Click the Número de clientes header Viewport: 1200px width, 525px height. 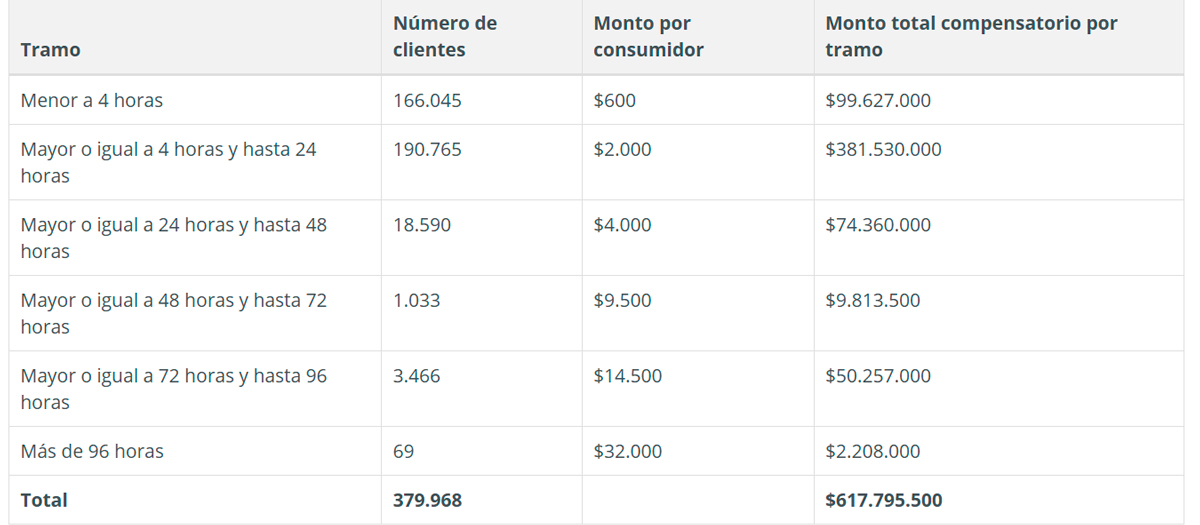[445, 36]
